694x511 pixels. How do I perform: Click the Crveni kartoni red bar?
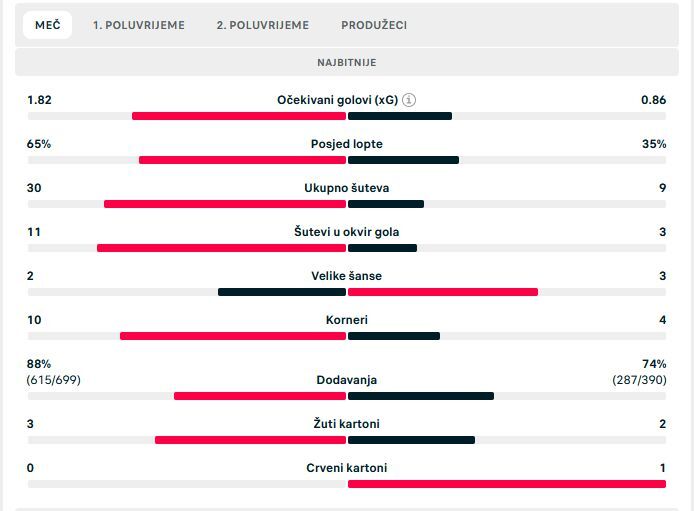(506, 484)
